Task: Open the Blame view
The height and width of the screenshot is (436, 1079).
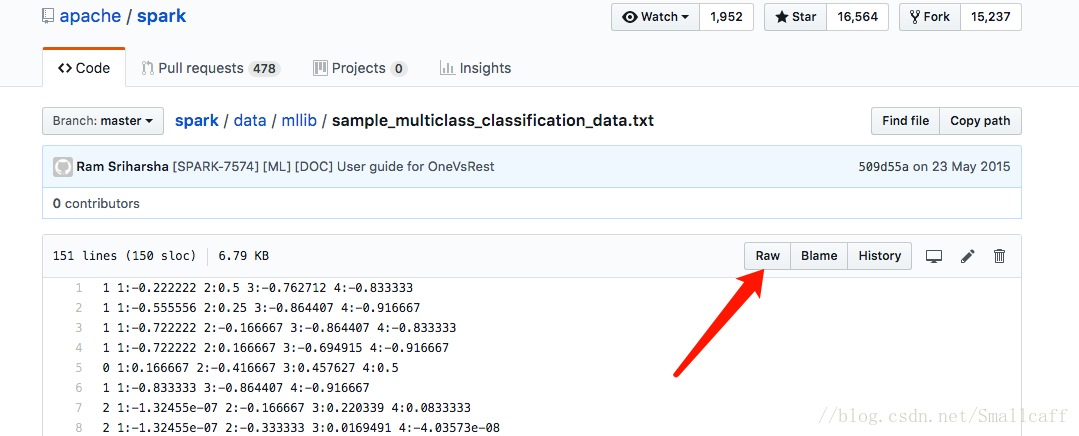Action: 819,256
